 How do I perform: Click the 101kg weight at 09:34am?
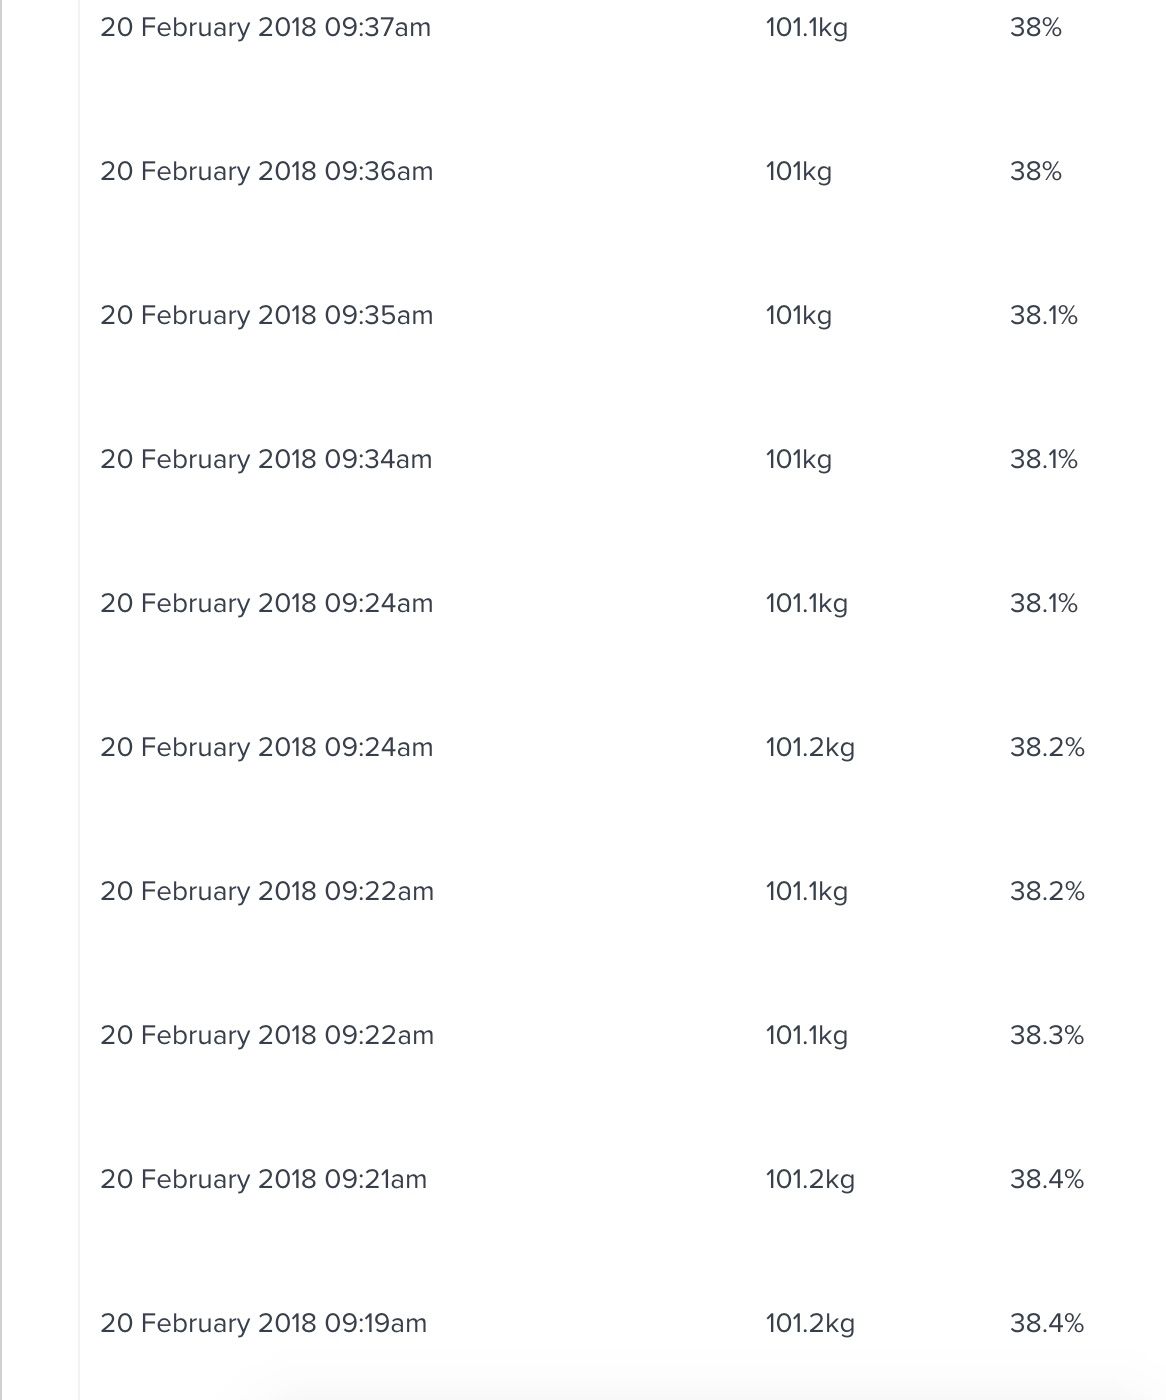(x=798, y=460)
